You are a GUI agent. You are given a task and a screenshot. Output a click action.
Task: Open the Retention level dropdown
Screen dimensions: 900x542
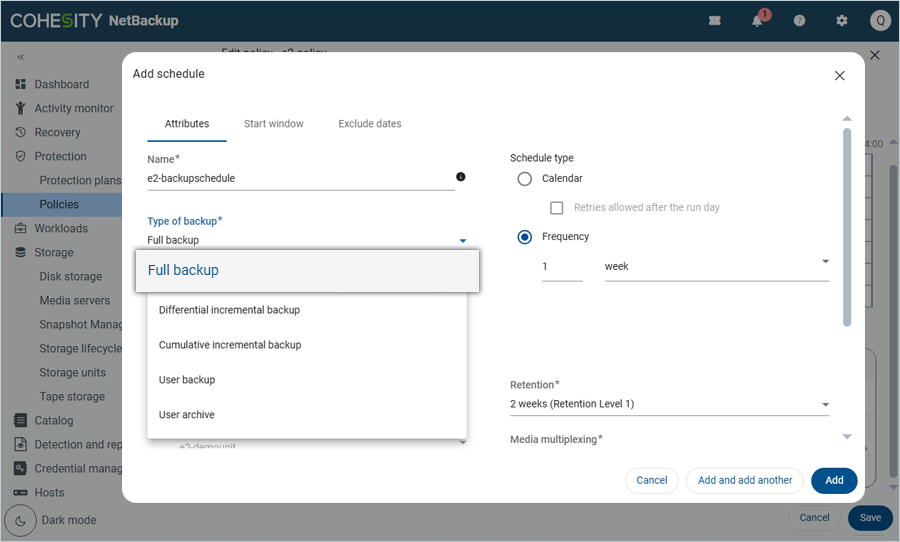click(825, 405)
